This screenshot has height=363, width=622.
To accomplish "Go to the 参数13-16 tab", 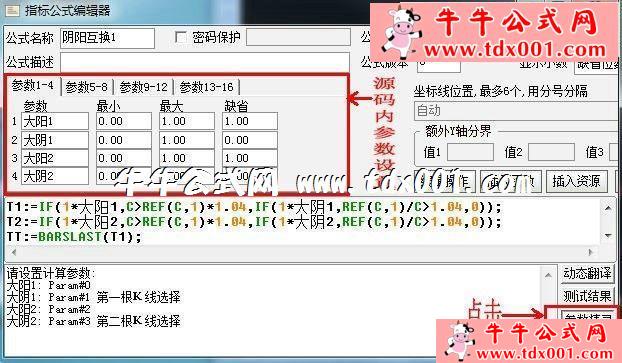I will (206, 87).
